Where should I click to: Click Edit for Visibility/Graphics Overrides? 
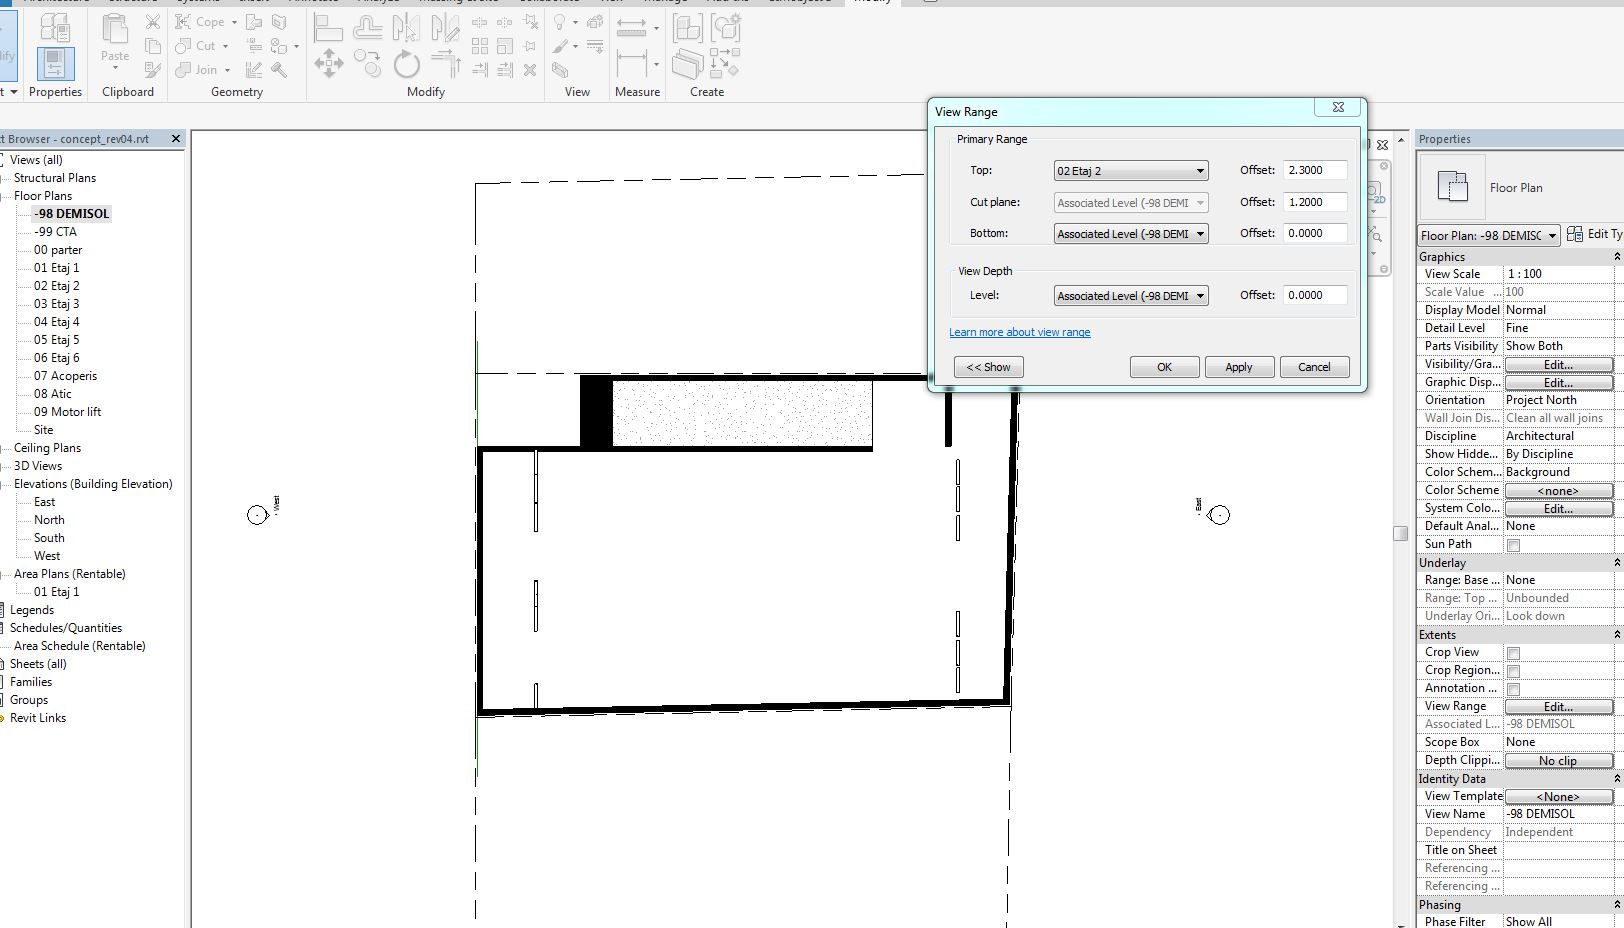click(1558, 365)
